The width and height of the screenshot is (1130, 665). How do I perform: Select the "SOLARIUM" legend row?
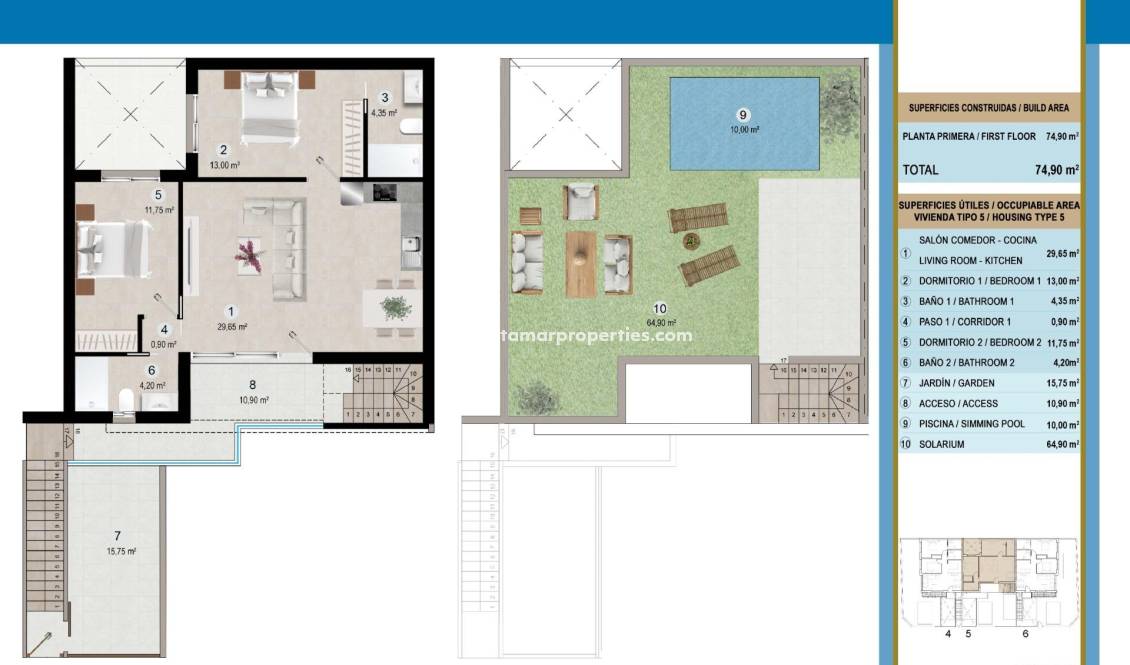pos(989,445)
